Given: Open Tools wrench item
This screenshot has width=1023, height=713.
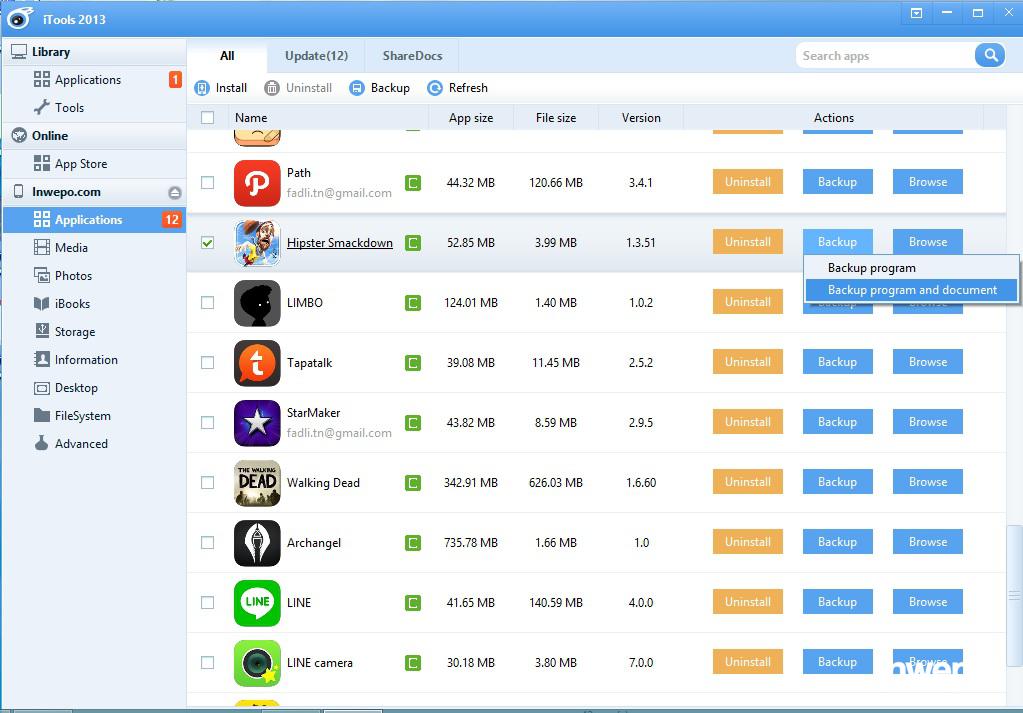Looking at the screenshot, I should 95,108.
